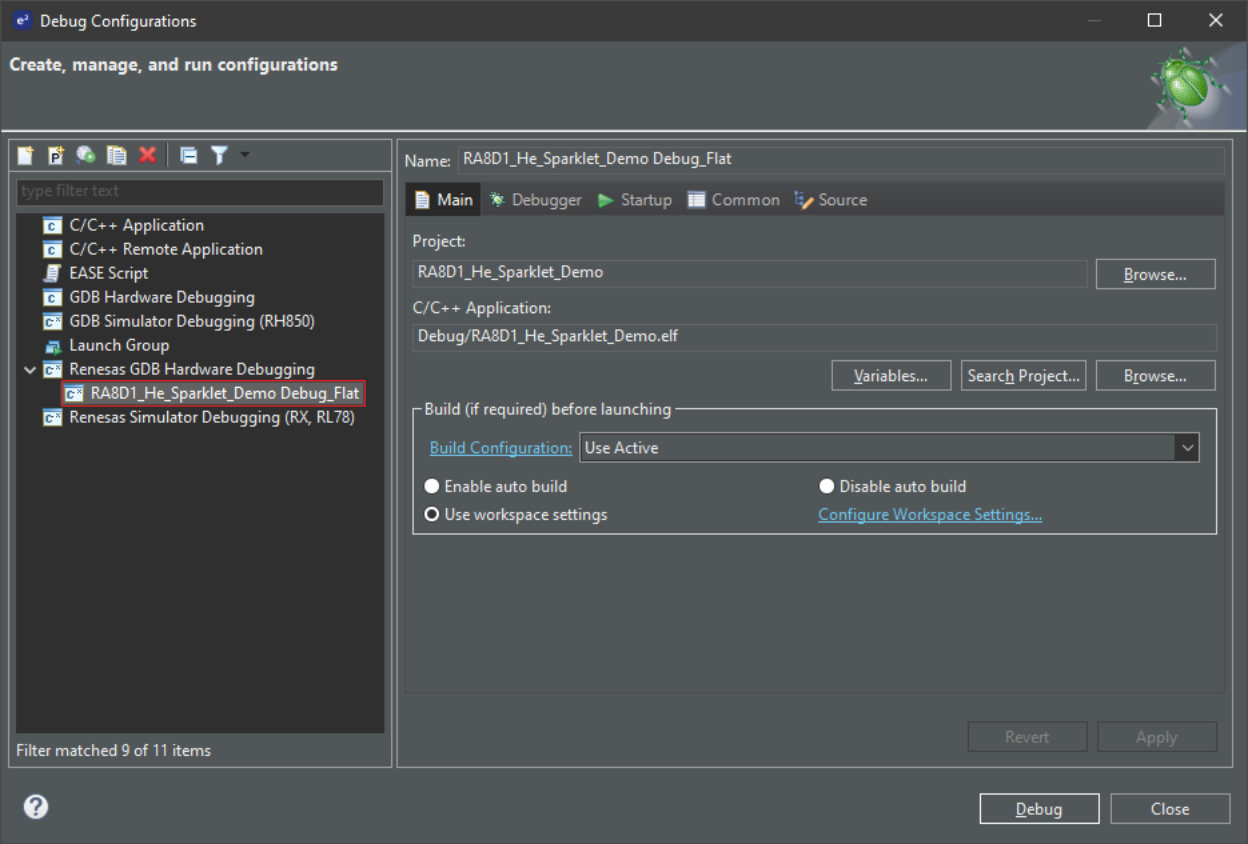Open Configure Workspace Settings link
The width and height of the screenshot is (1248, 844).
(x=930, y=515)
